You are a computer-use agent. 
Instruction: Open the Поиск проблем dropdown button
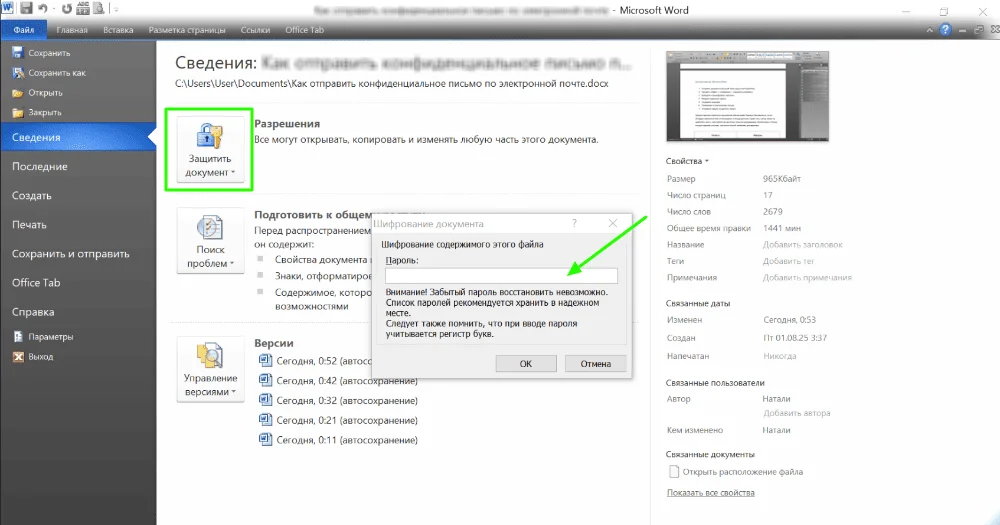[210, 241]
